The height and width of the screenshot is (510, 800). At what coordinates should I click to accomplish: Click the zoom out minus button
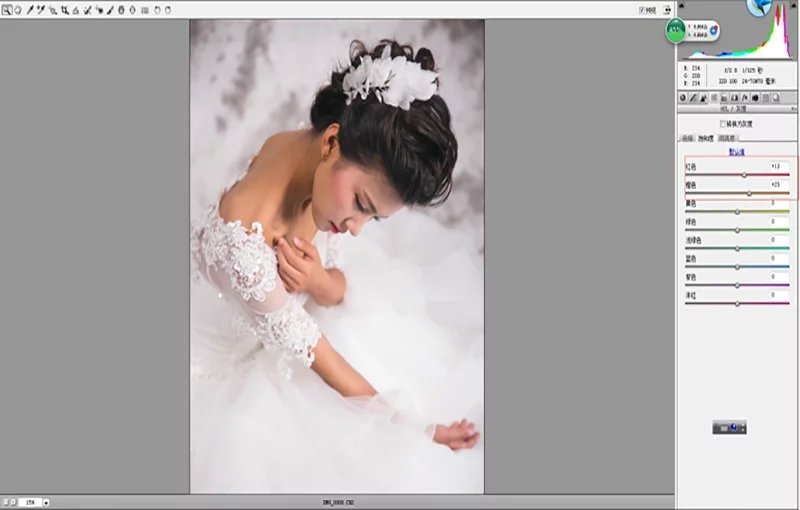4,502
